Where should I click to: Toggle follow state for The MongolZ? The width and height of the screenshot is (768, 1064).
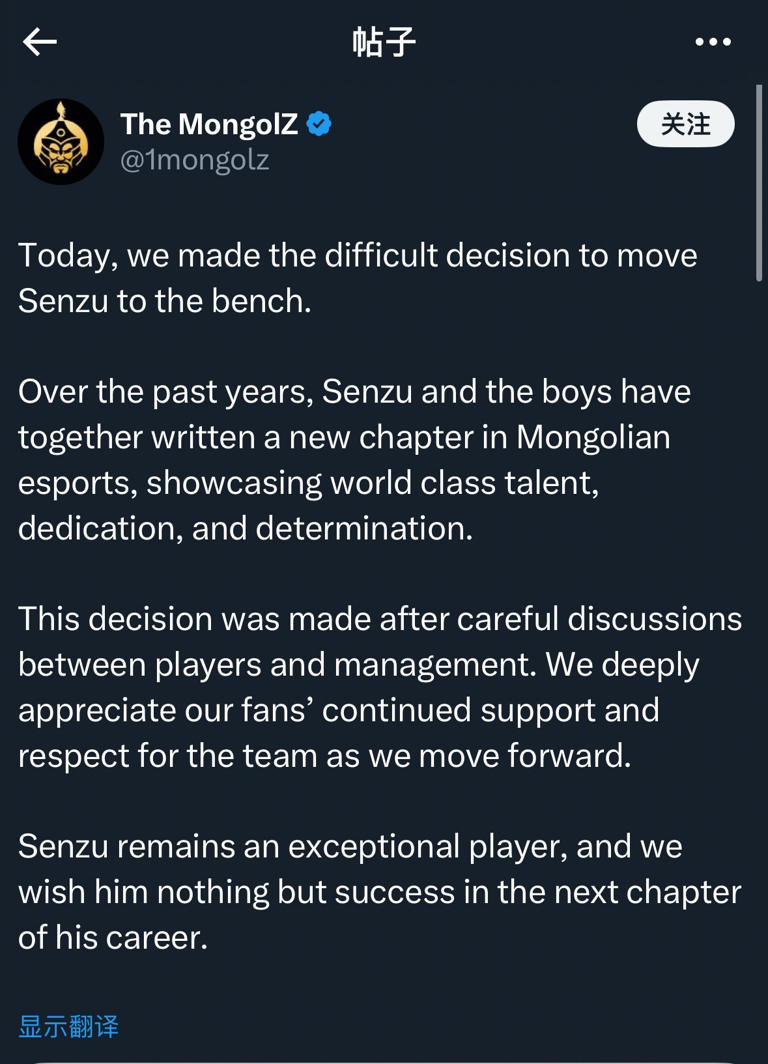click(x=685, y=124)
